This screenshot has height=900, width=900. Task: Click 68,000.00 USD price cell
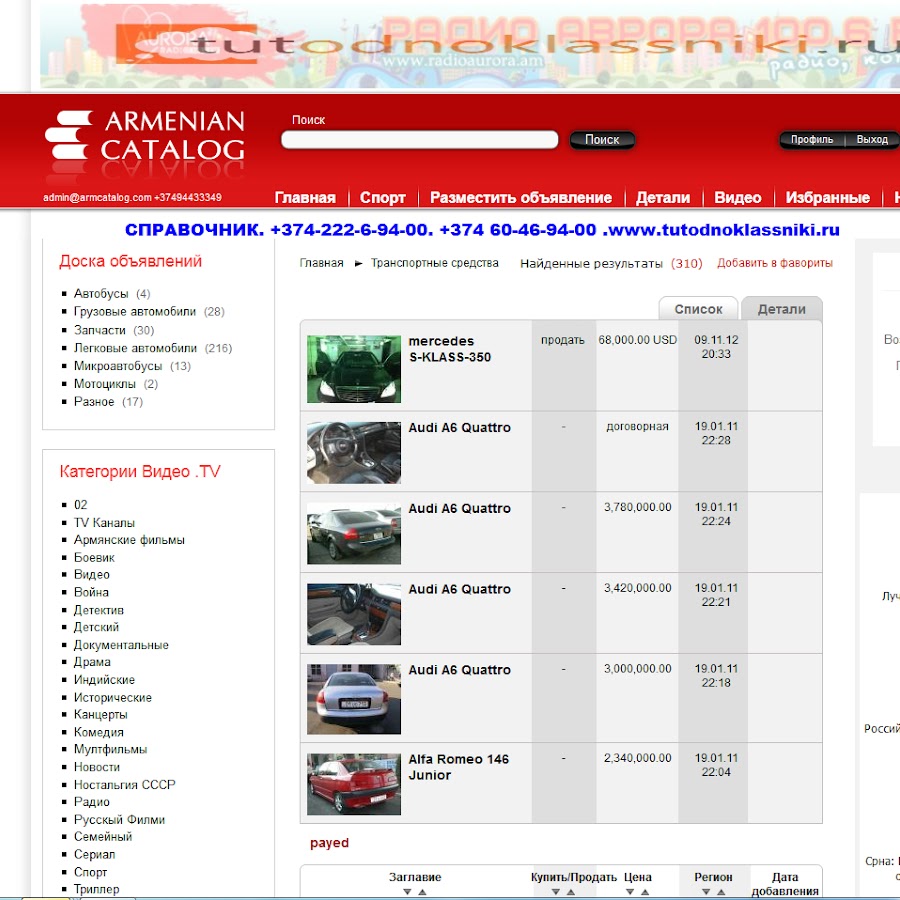click(x=637, y=340)
